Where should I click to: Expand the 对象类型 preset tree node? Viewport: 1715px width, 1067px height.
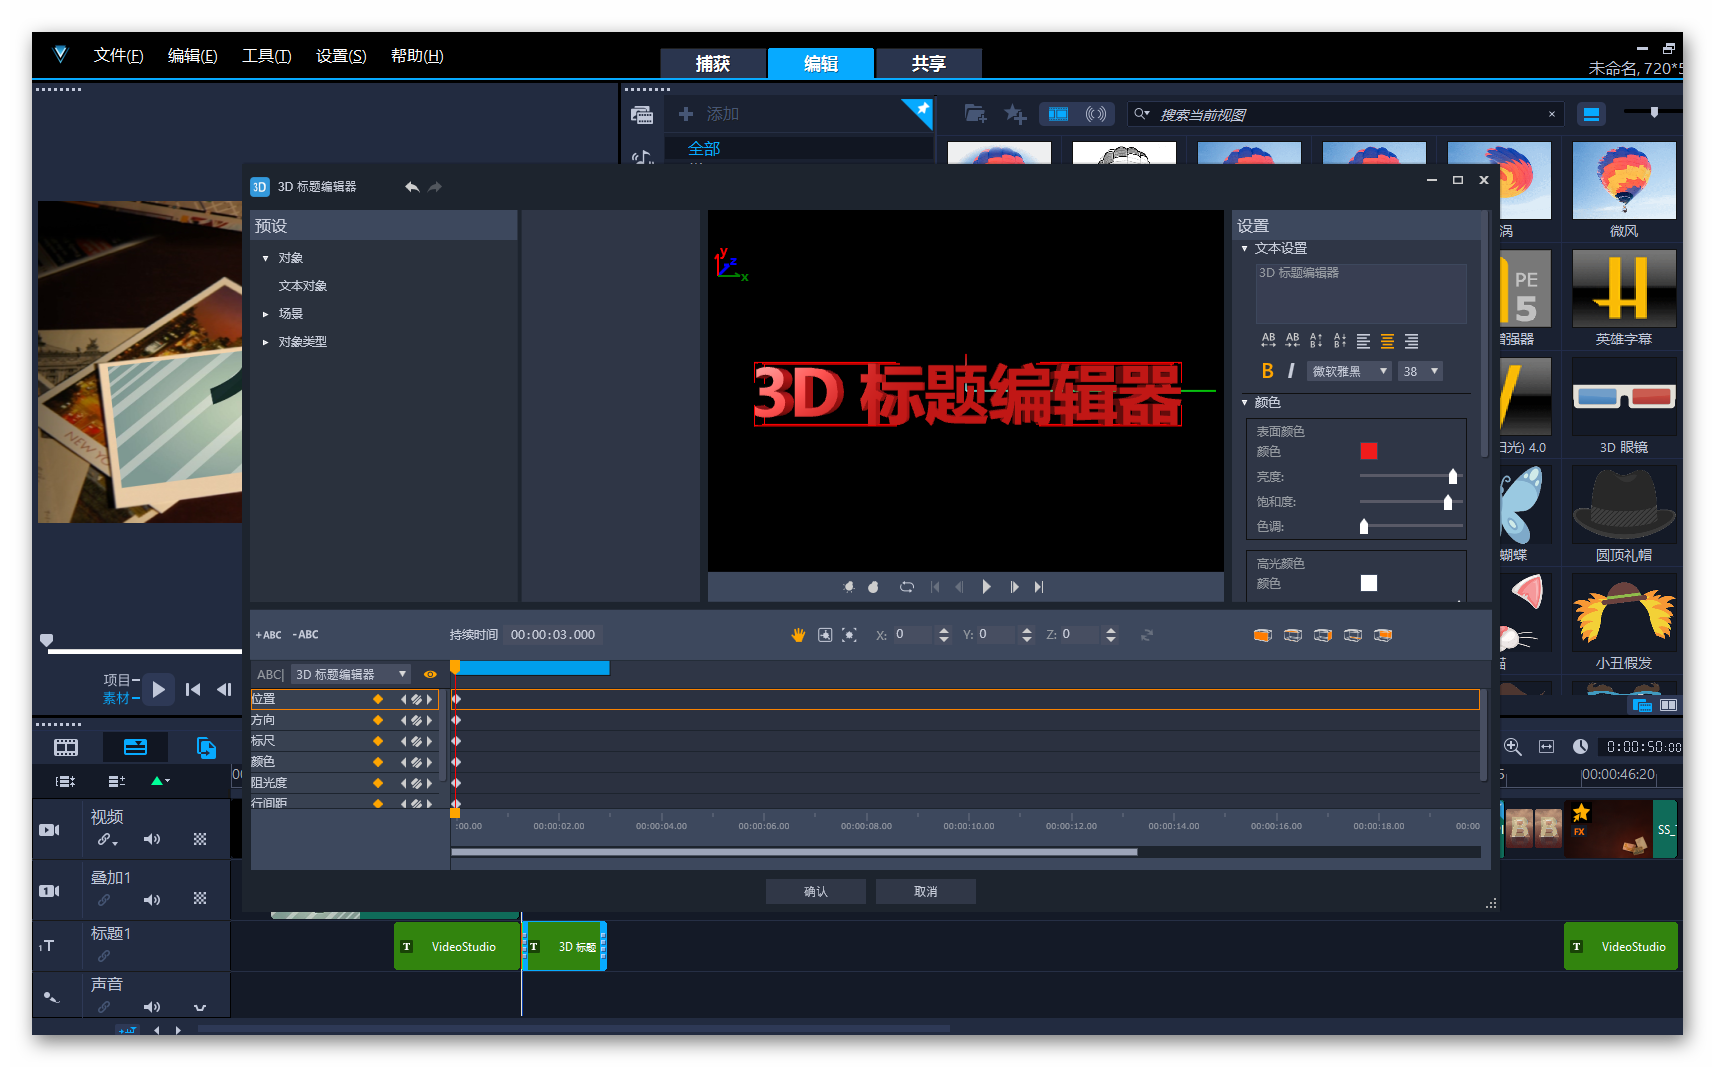pos(266,342)
